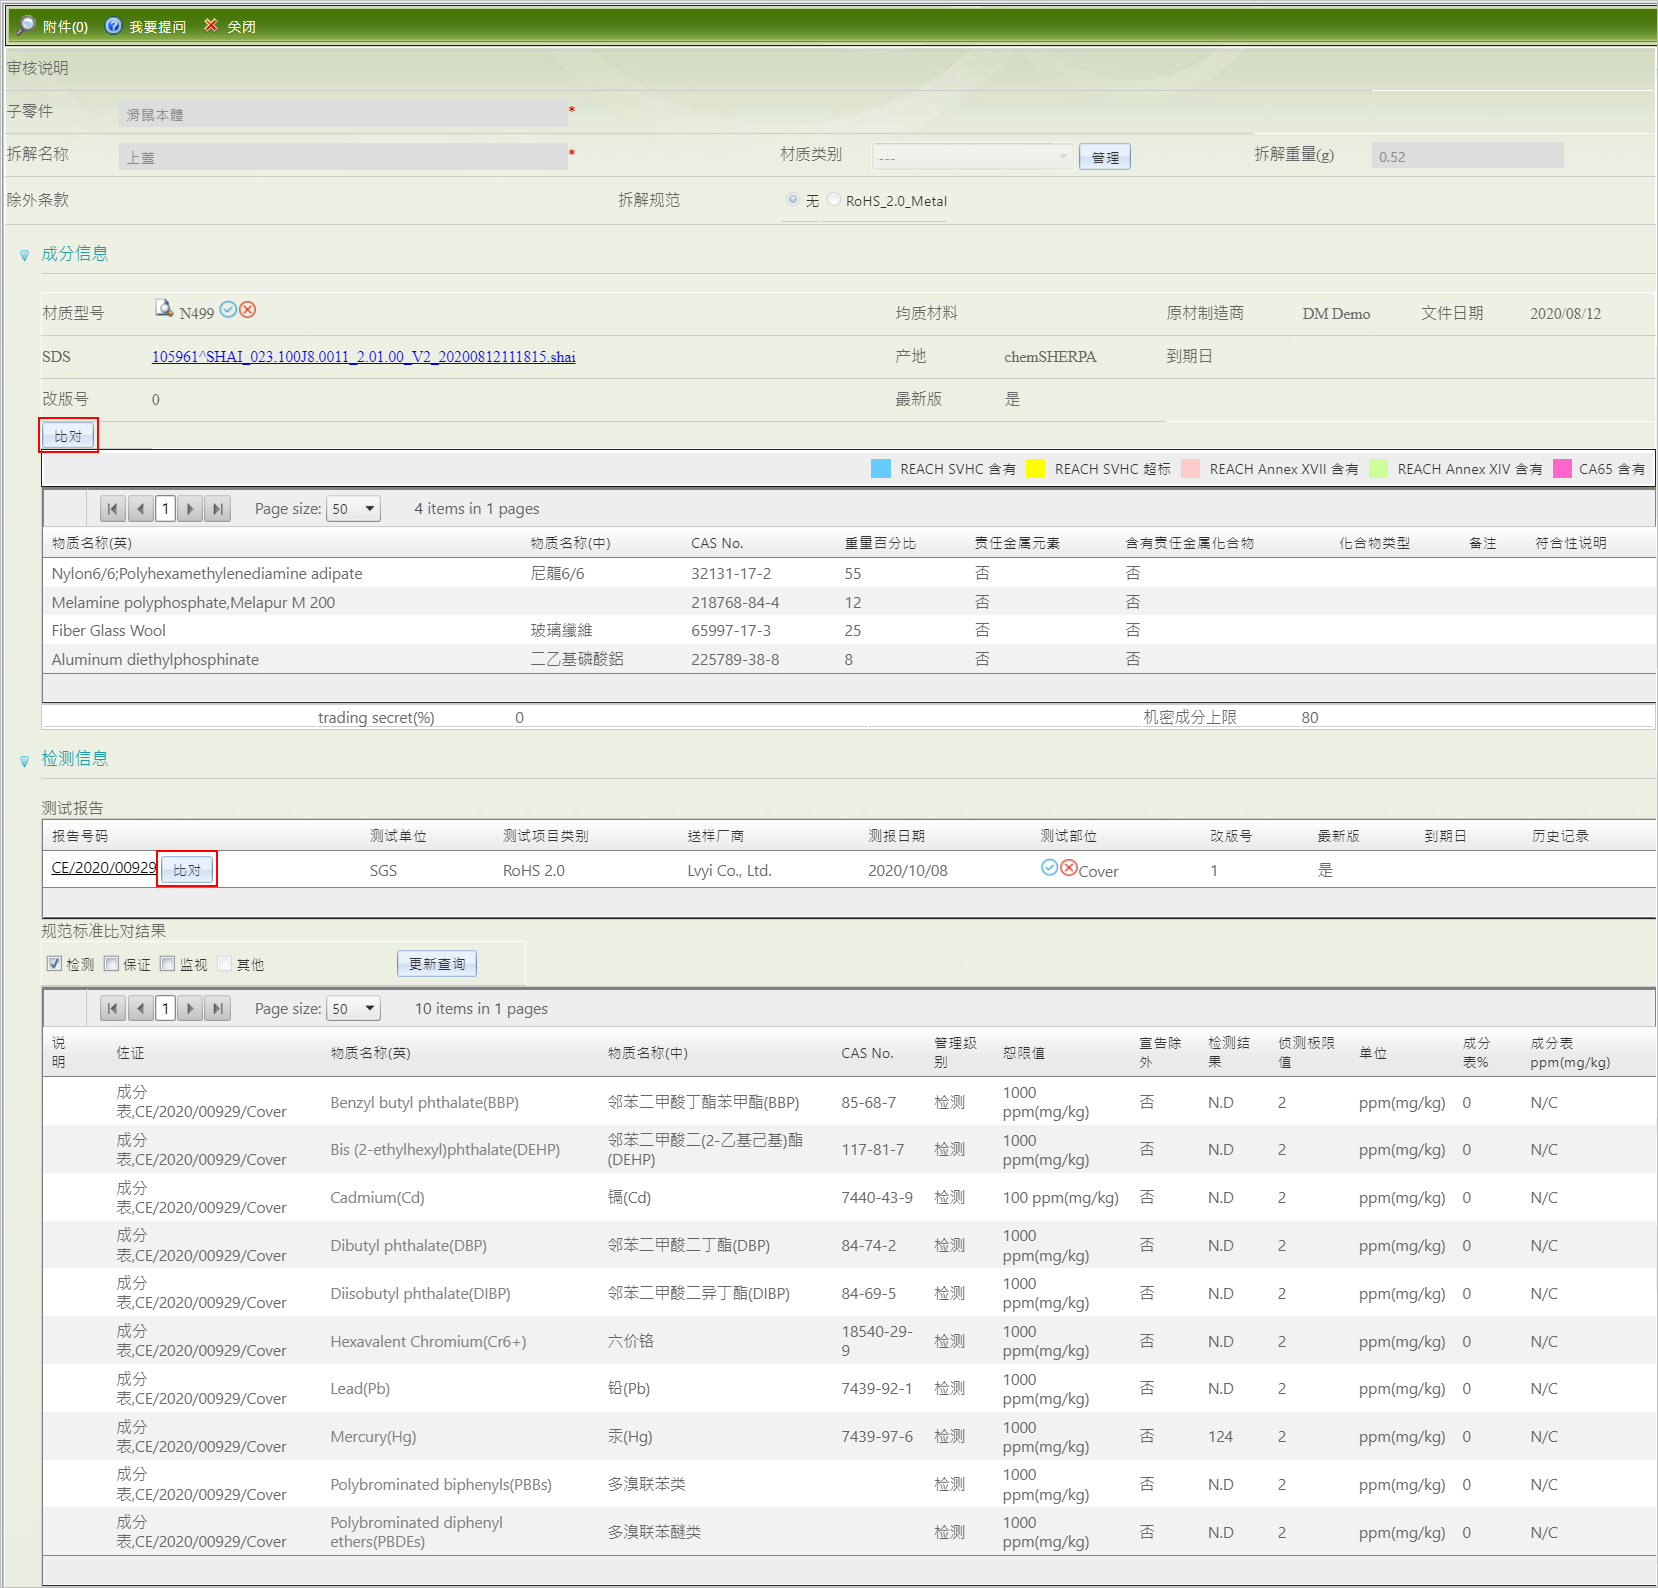Image resolution: width=1658 pixels, height=1588 pixels.
Task: Click 关闭 menu item
Action: point(241,27)
